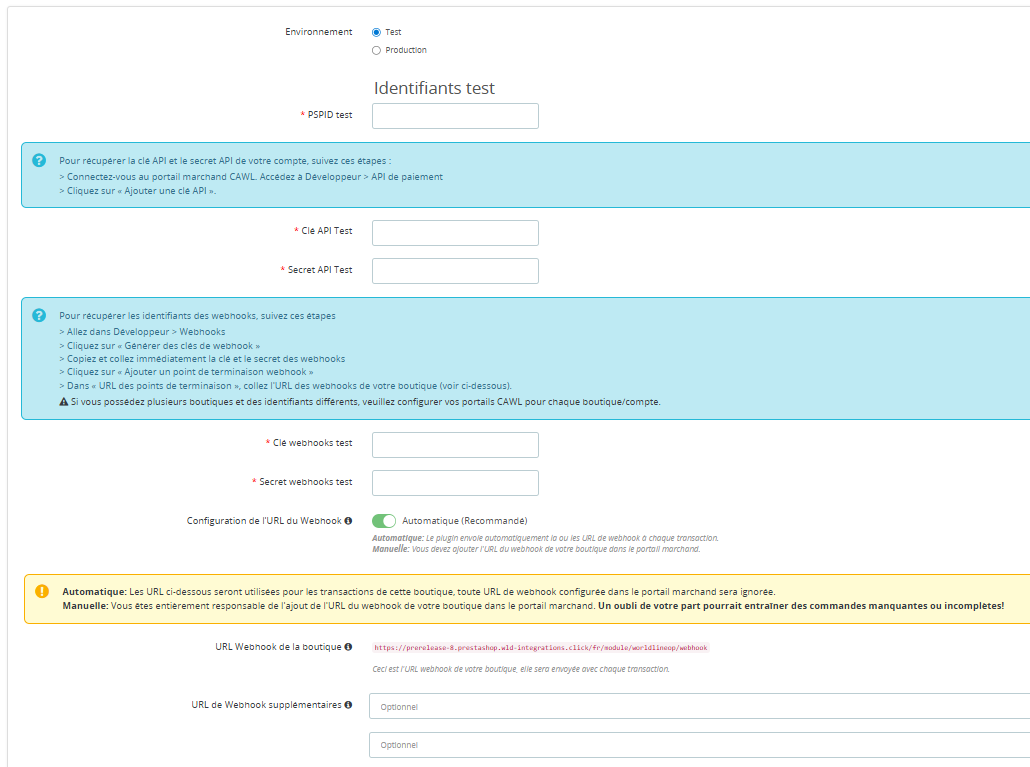The height and width of the screenshot is (767, 1030).
Task: Focus the PSPID test input field
Action: (455, 116)
